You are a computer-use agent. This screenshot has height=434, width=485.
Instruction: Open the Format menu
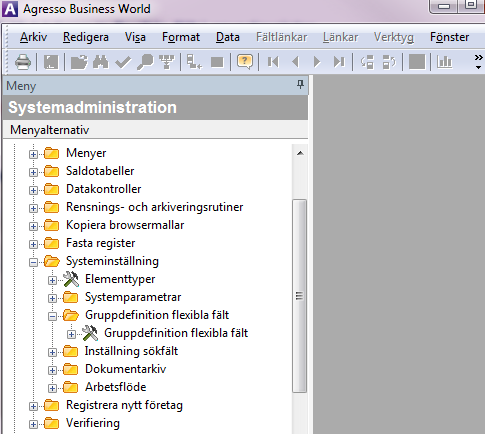tap(181, 37)
